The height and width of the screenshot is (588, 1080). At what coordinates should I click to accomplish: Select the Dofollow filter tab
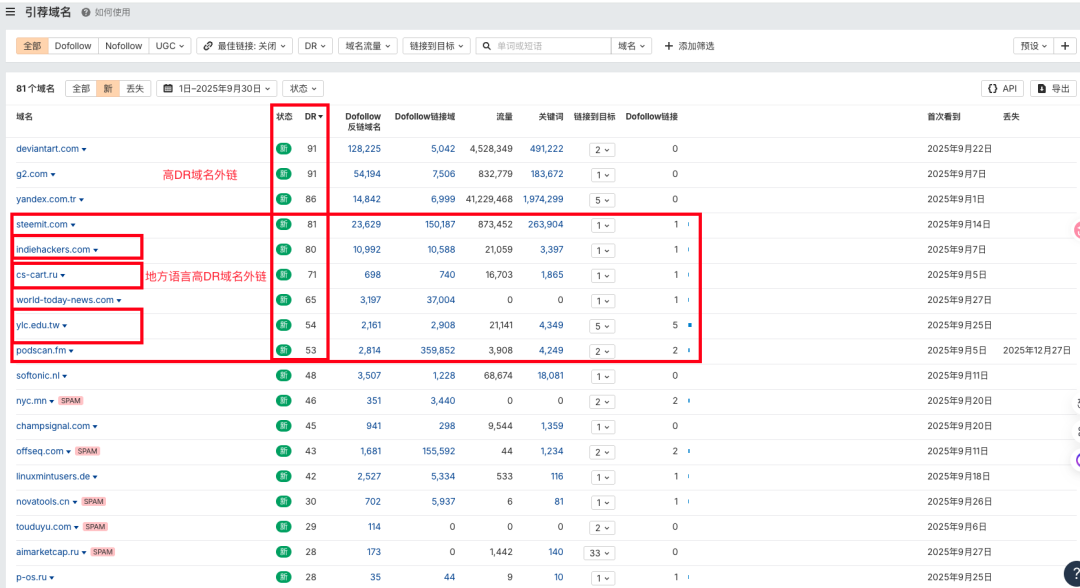[73, 46]
